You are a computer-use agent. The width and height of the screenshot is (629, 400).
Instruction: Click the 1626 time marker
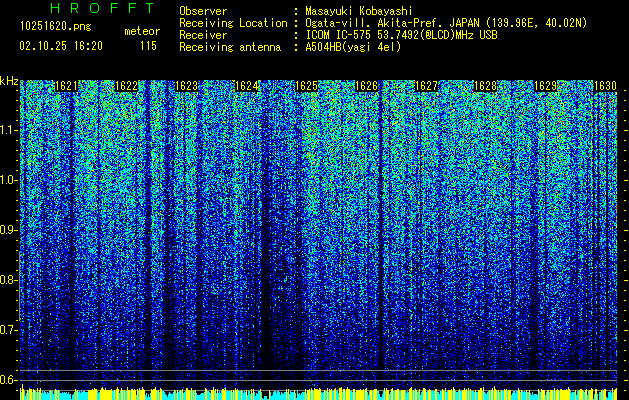coord(366,86)
